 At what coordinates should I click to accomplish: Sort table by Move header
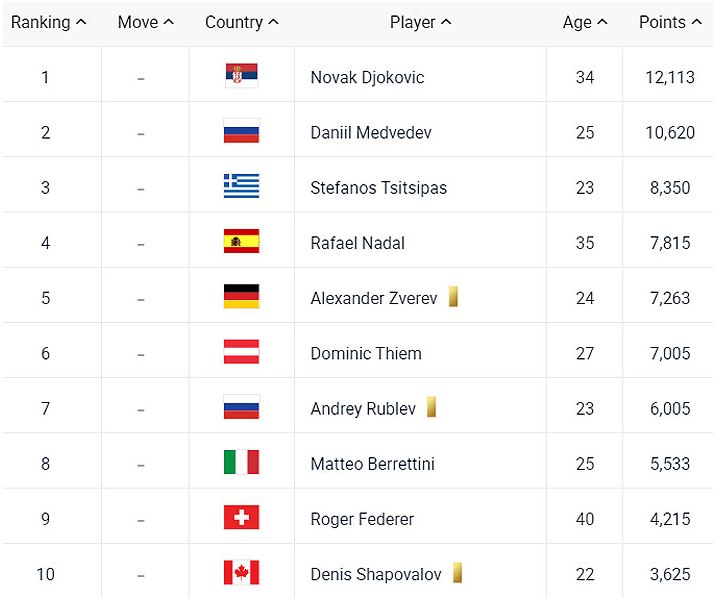point(146,22)
